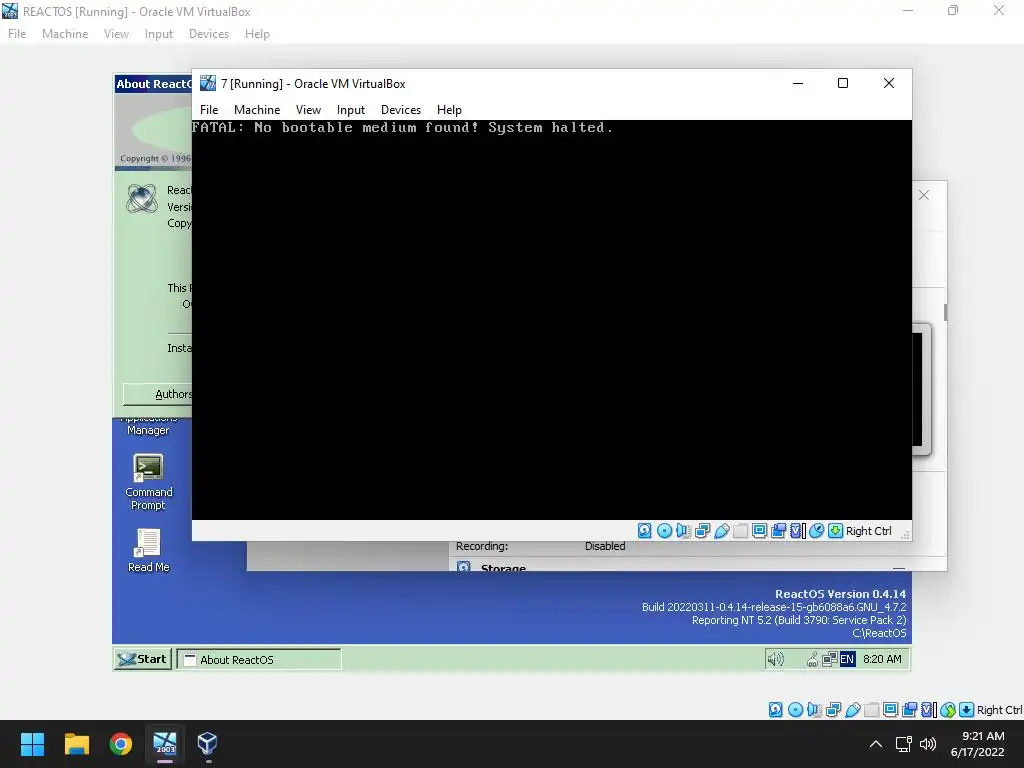Open View menu in 7 VM window
This screenshot has height=768, width=1024.
(308, 110)
